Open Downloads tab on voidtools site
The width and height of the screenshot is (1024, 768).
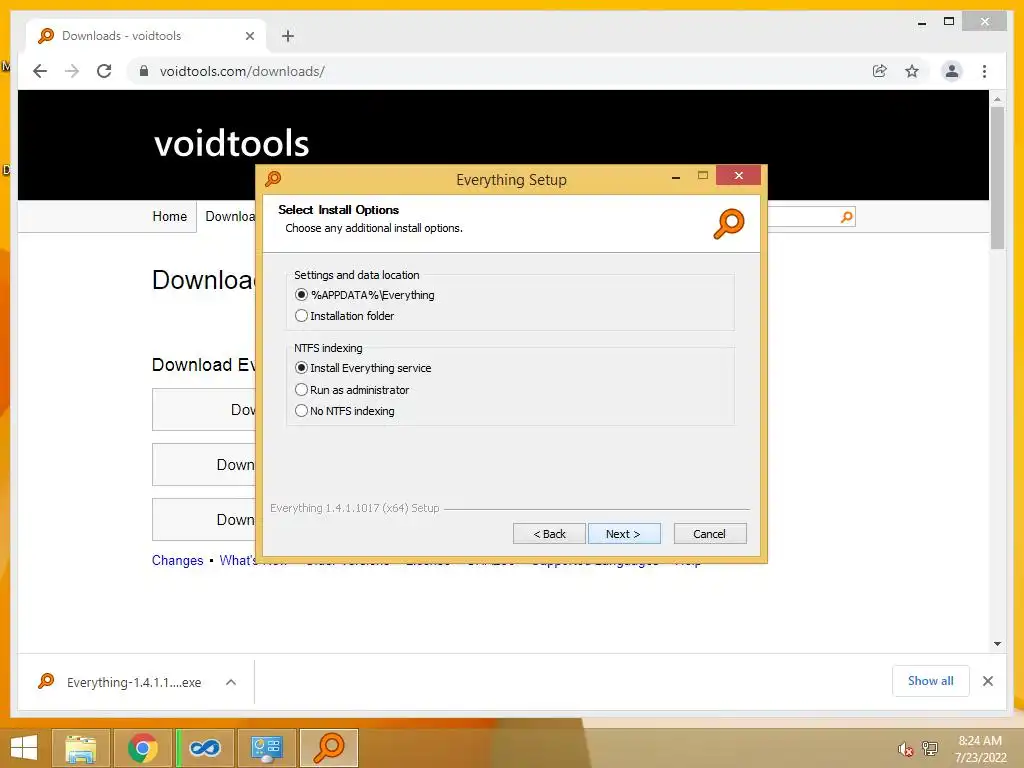pyautogui.click(x=230, y=216)
